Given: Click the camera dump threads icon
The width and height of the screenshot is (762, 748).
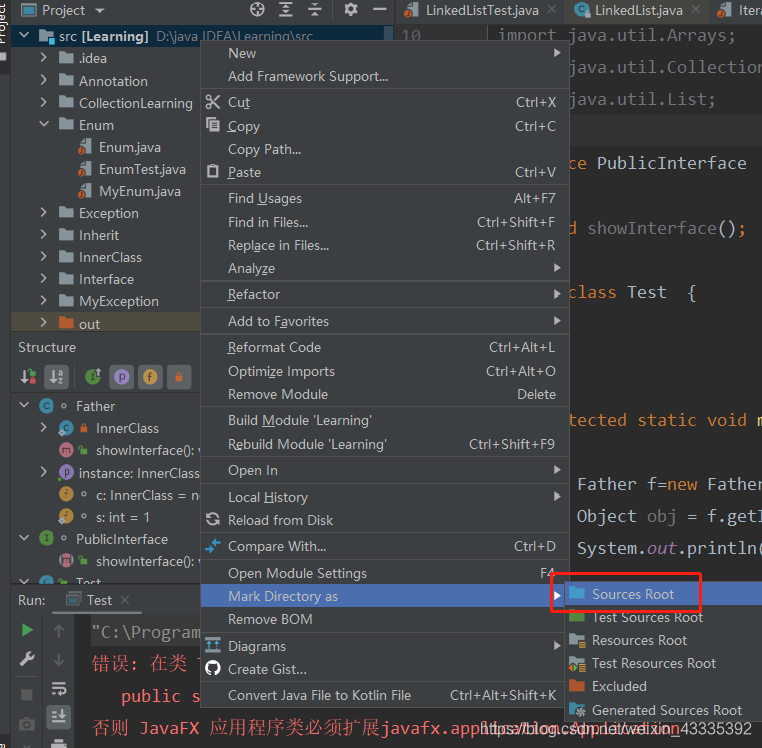Looking at the screenshot, I should click(27, 724).
